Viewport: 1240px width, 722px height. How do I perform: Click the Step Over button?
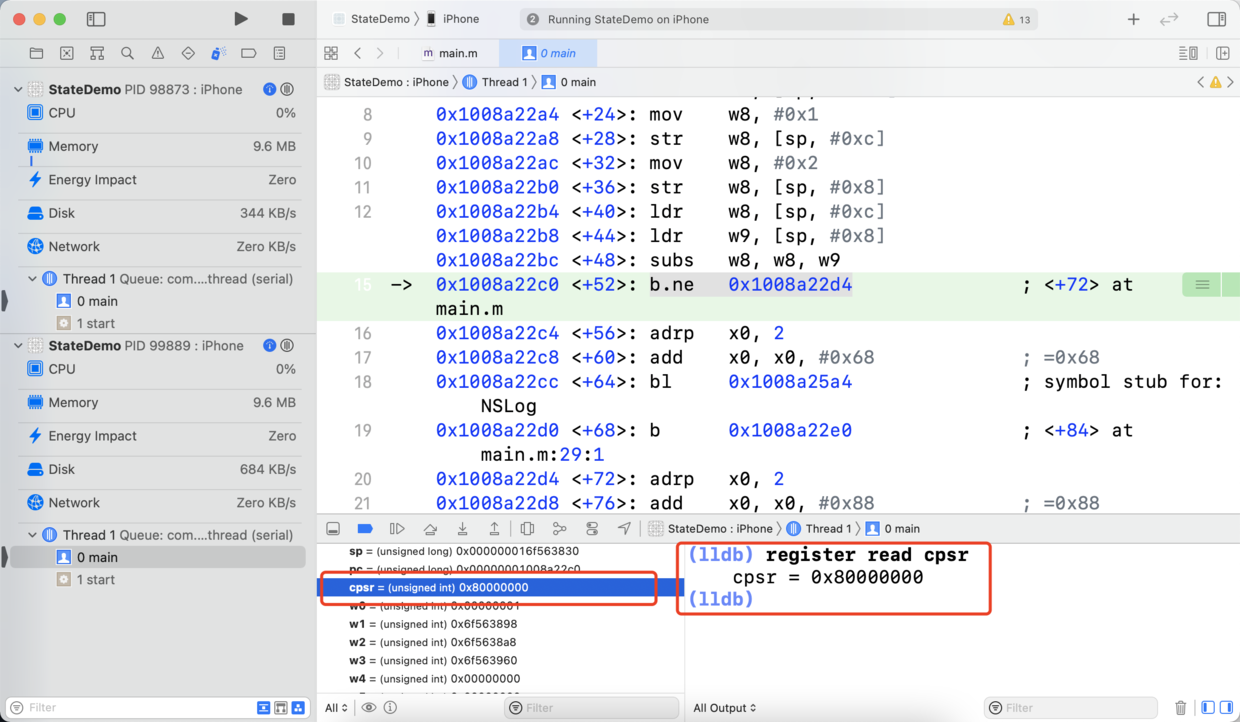tap(430, 528)
